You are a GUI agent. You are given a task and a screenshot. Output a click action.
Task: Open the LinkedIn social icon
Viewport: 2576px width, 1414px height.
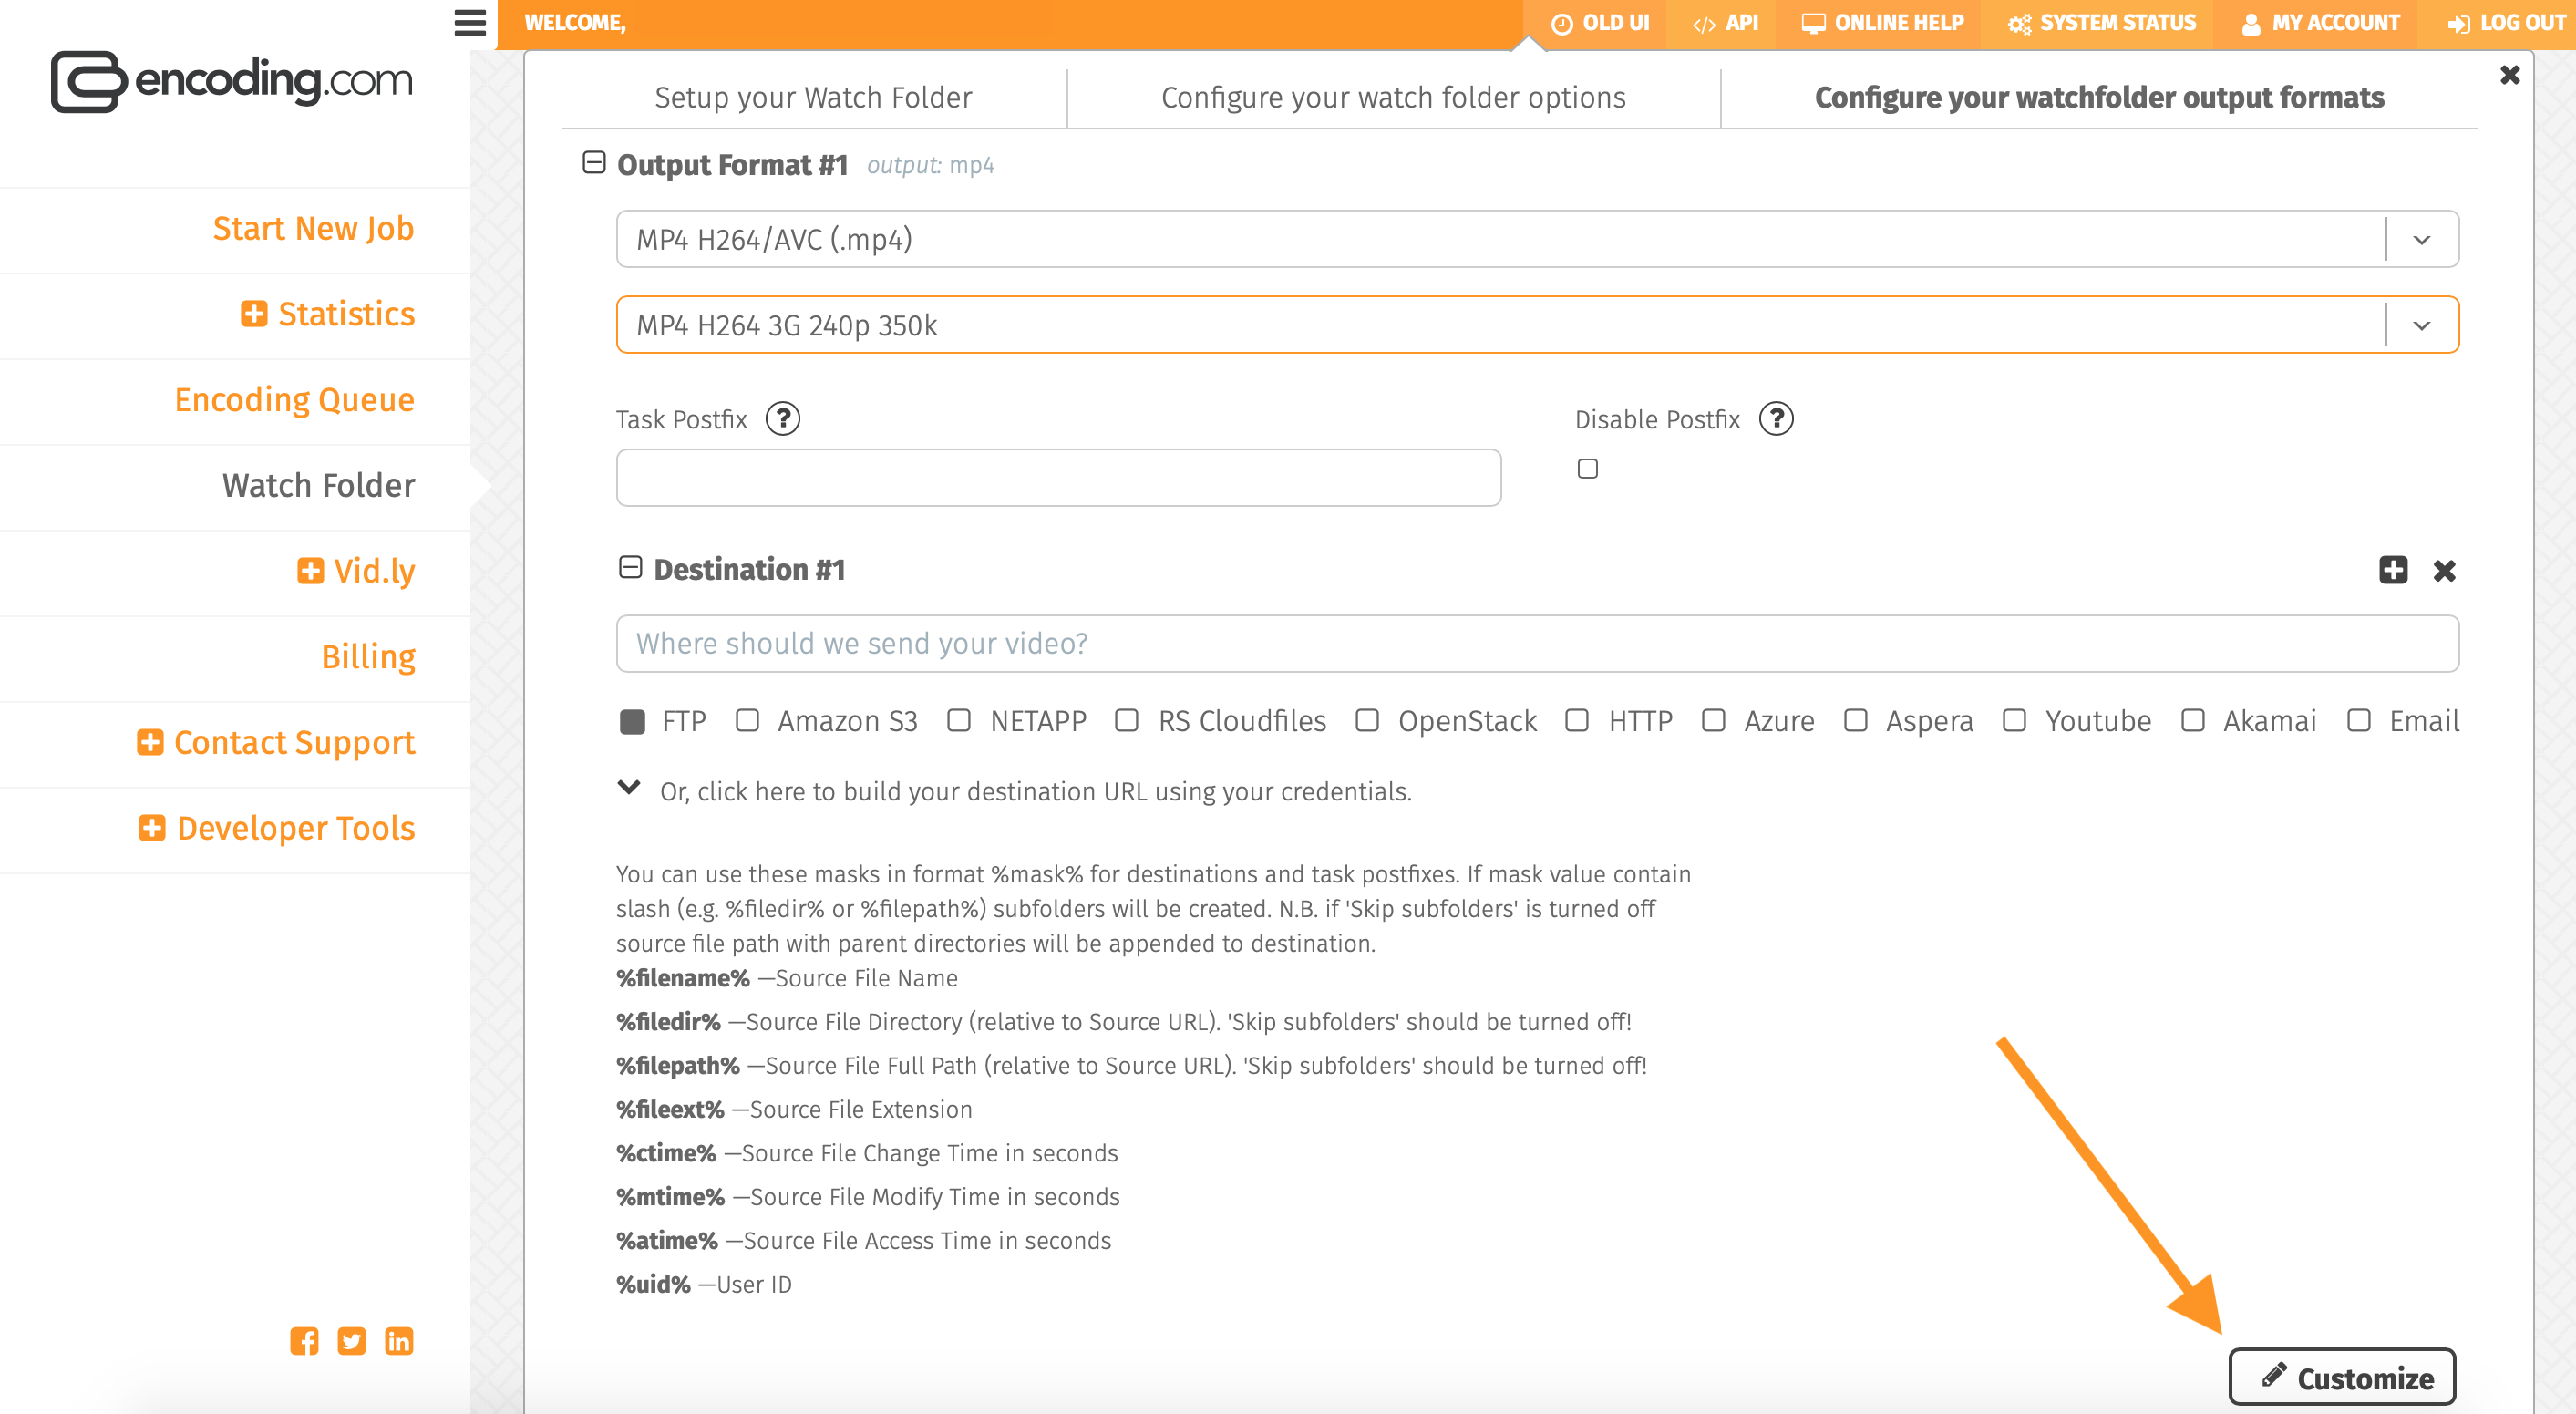(399, 1341)
